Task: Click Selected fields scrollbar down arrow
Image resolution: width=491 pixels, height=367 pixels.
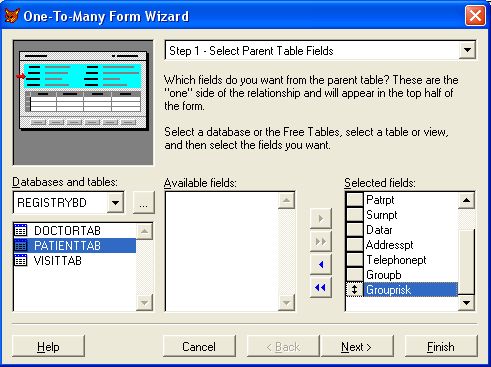Action: [466, 303]
